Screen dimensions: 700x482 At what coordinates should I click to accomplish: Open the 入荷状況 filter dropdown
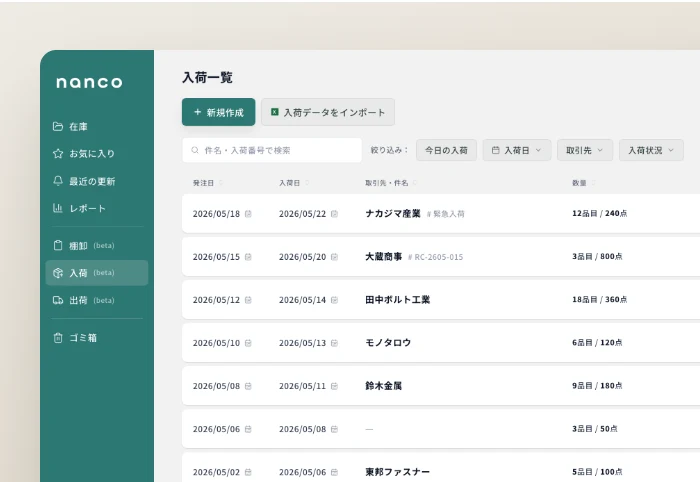[x=651, y=150]
